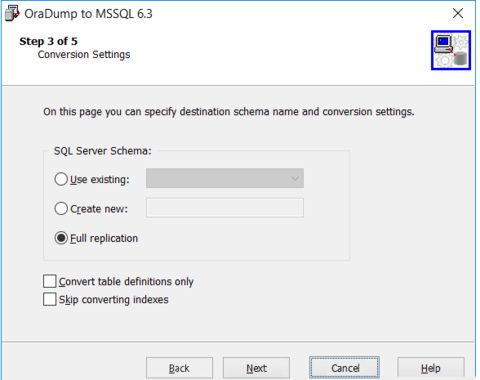Expand the Use existing schema dropdown arrow
Image resolution: width=480 pixels, height=380 pixels.
point(295,178)
